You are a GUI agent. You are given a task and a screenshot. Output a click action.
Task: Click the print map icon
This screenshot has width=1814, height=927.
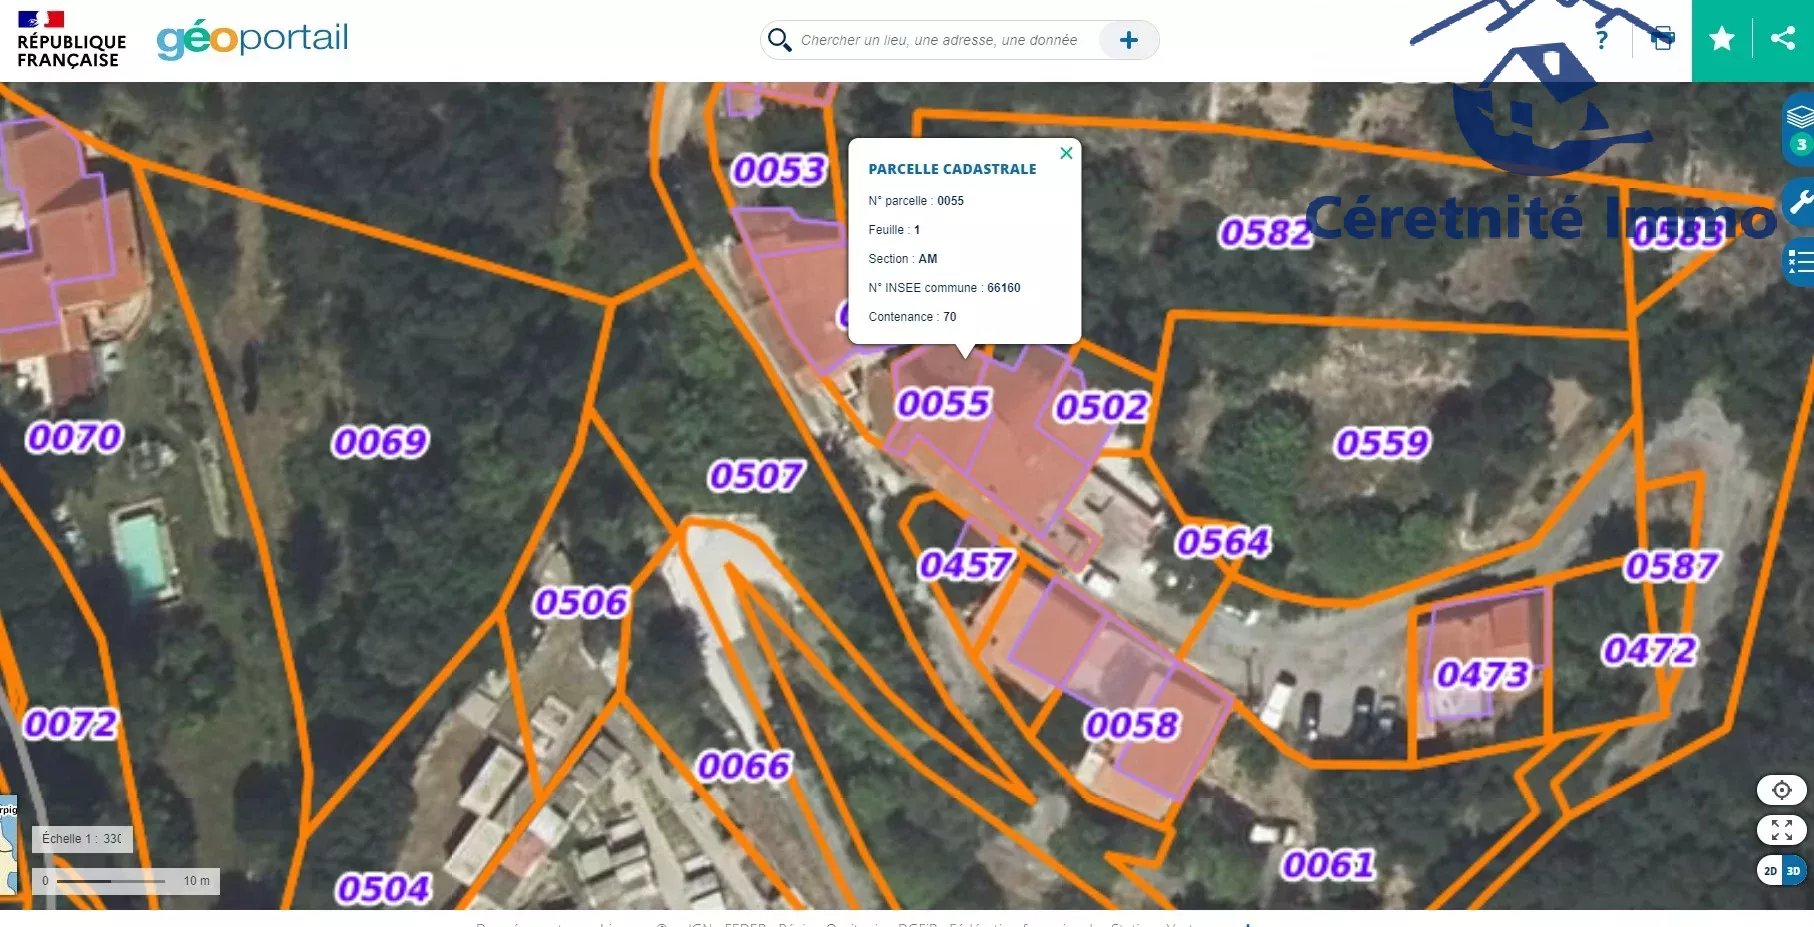(x=1662, y=40)
